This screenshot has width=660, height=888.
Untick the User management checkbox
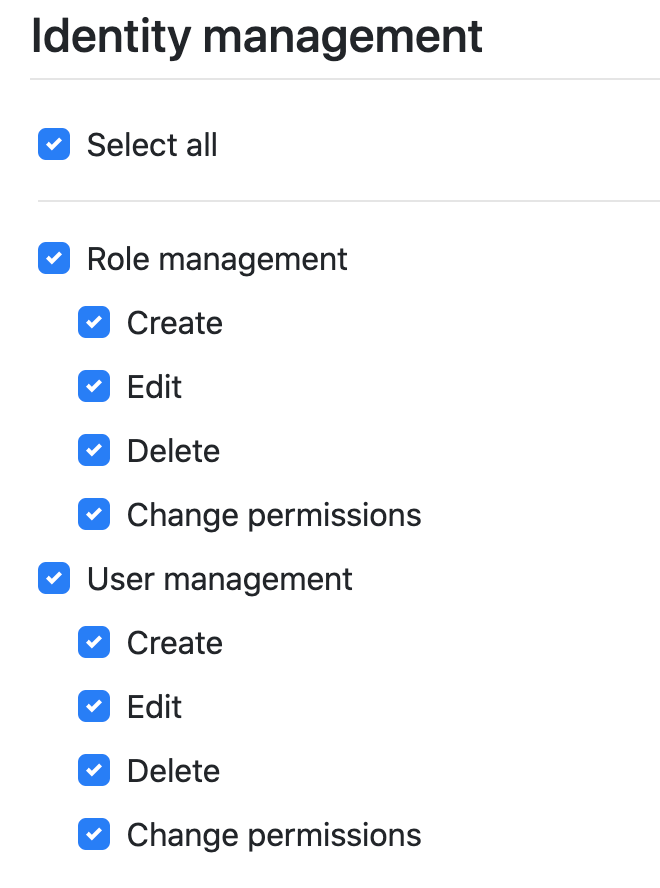[54, 578]
